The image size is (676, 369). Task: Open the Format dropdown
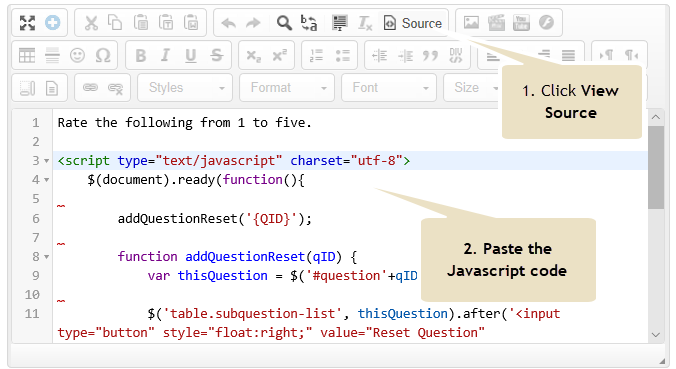tap(287, 88)
